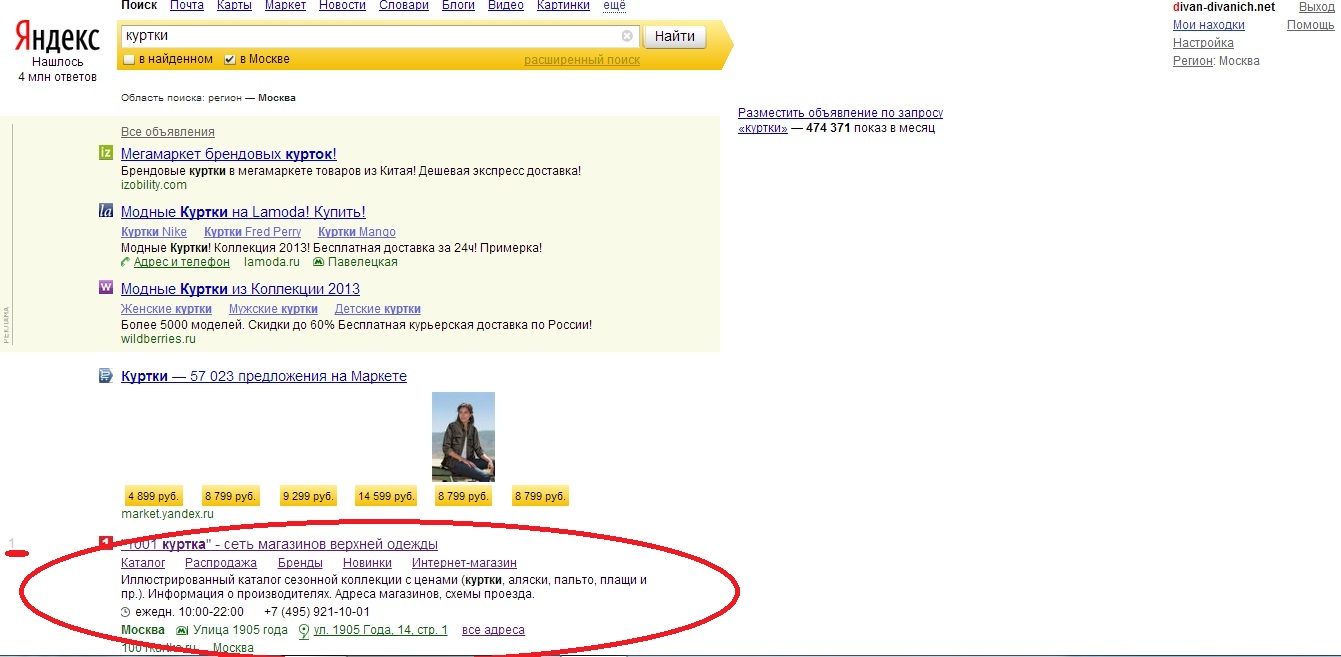This screenshot has width=1341, height=657.
Task: Open the Каталог sitelink
Action: 143,563
